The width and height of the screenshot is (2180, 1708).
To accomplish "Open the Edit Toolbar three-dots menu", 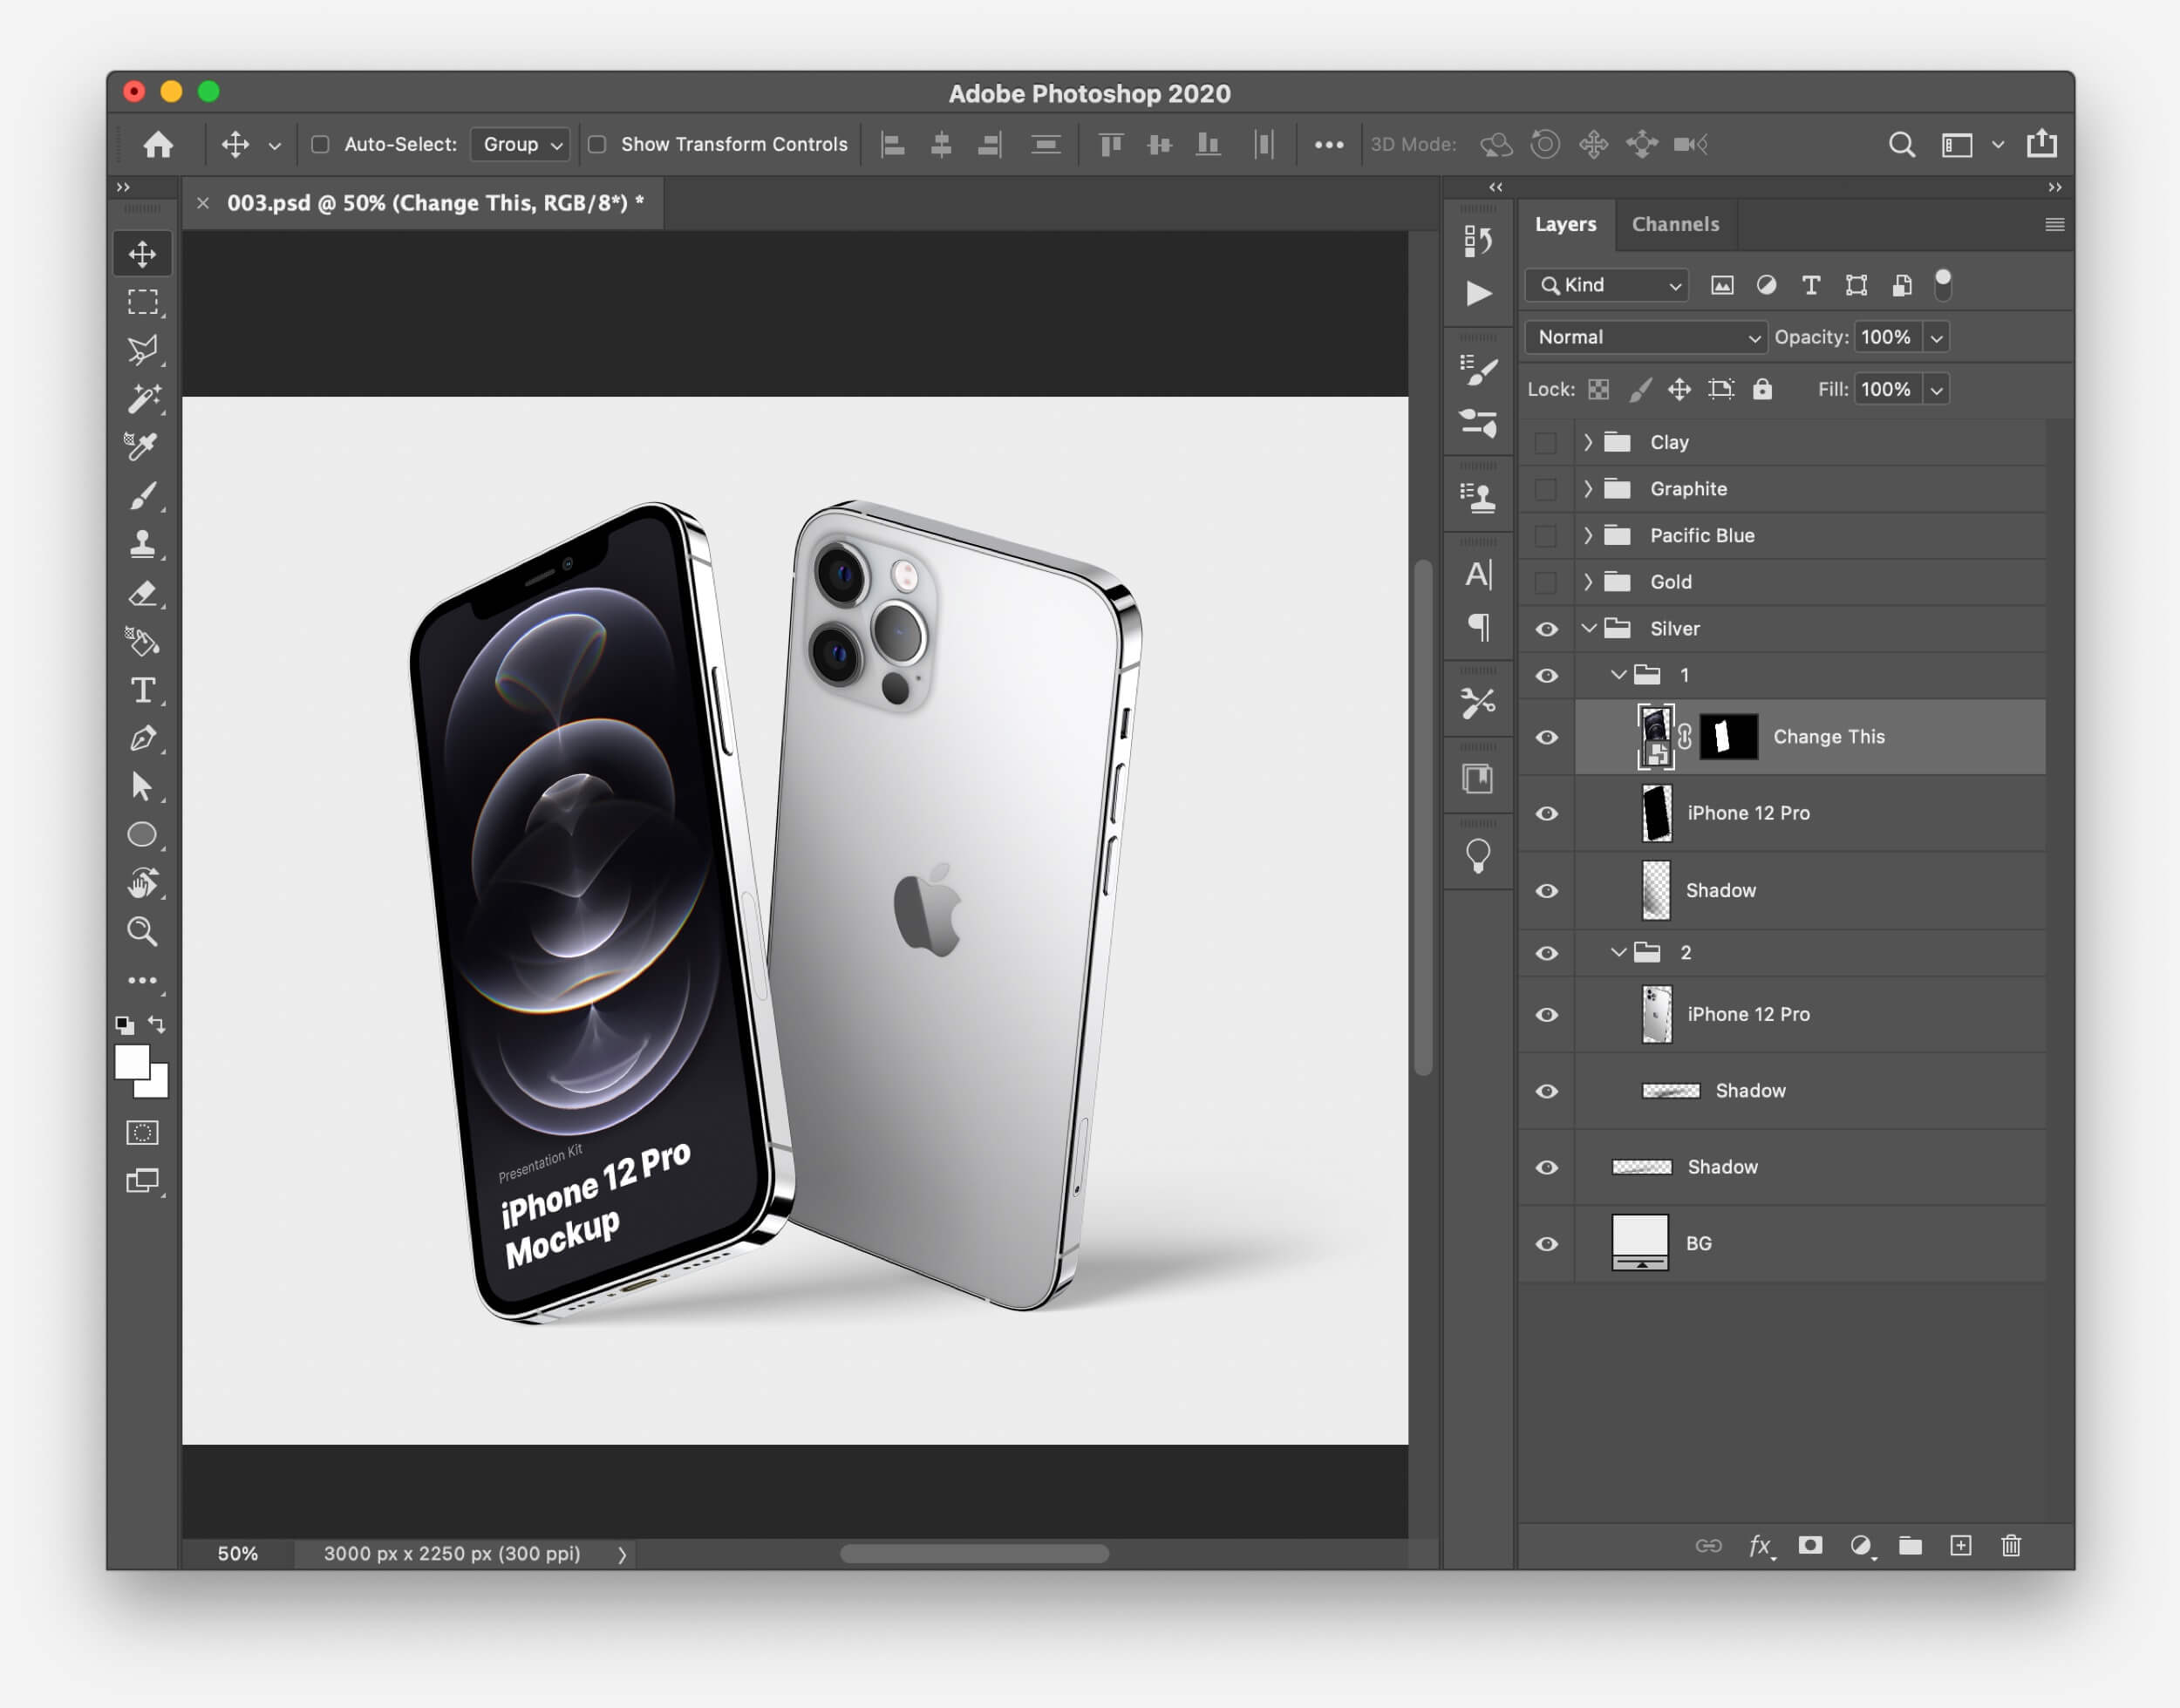I will click(x=142, y=980).
